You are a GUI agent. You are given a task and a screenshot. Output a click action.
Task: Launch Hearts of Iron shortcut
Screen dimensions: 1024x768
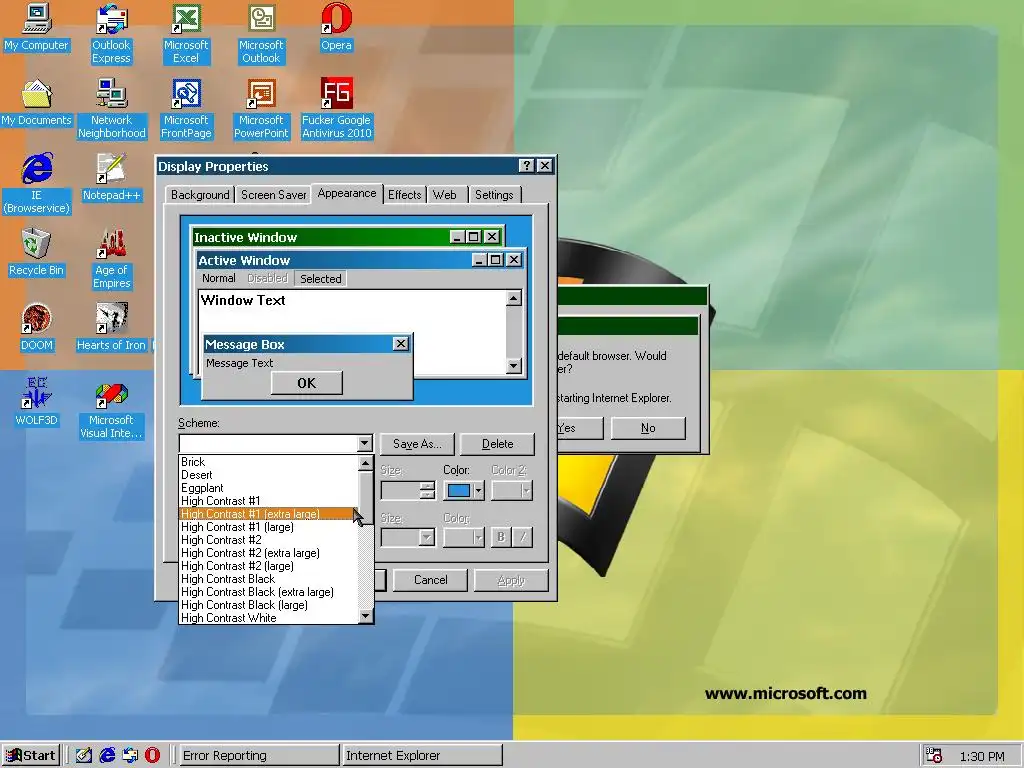click(x=111, y=328)
